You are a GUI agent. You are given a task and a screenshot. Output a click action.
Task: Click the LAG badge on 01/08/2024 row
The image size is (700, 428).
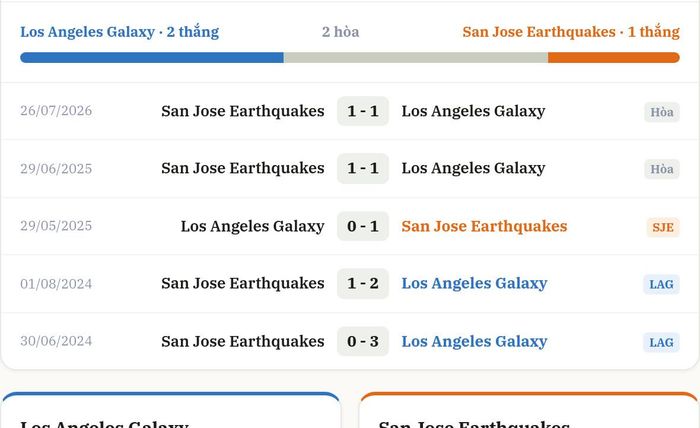[661, 284]
